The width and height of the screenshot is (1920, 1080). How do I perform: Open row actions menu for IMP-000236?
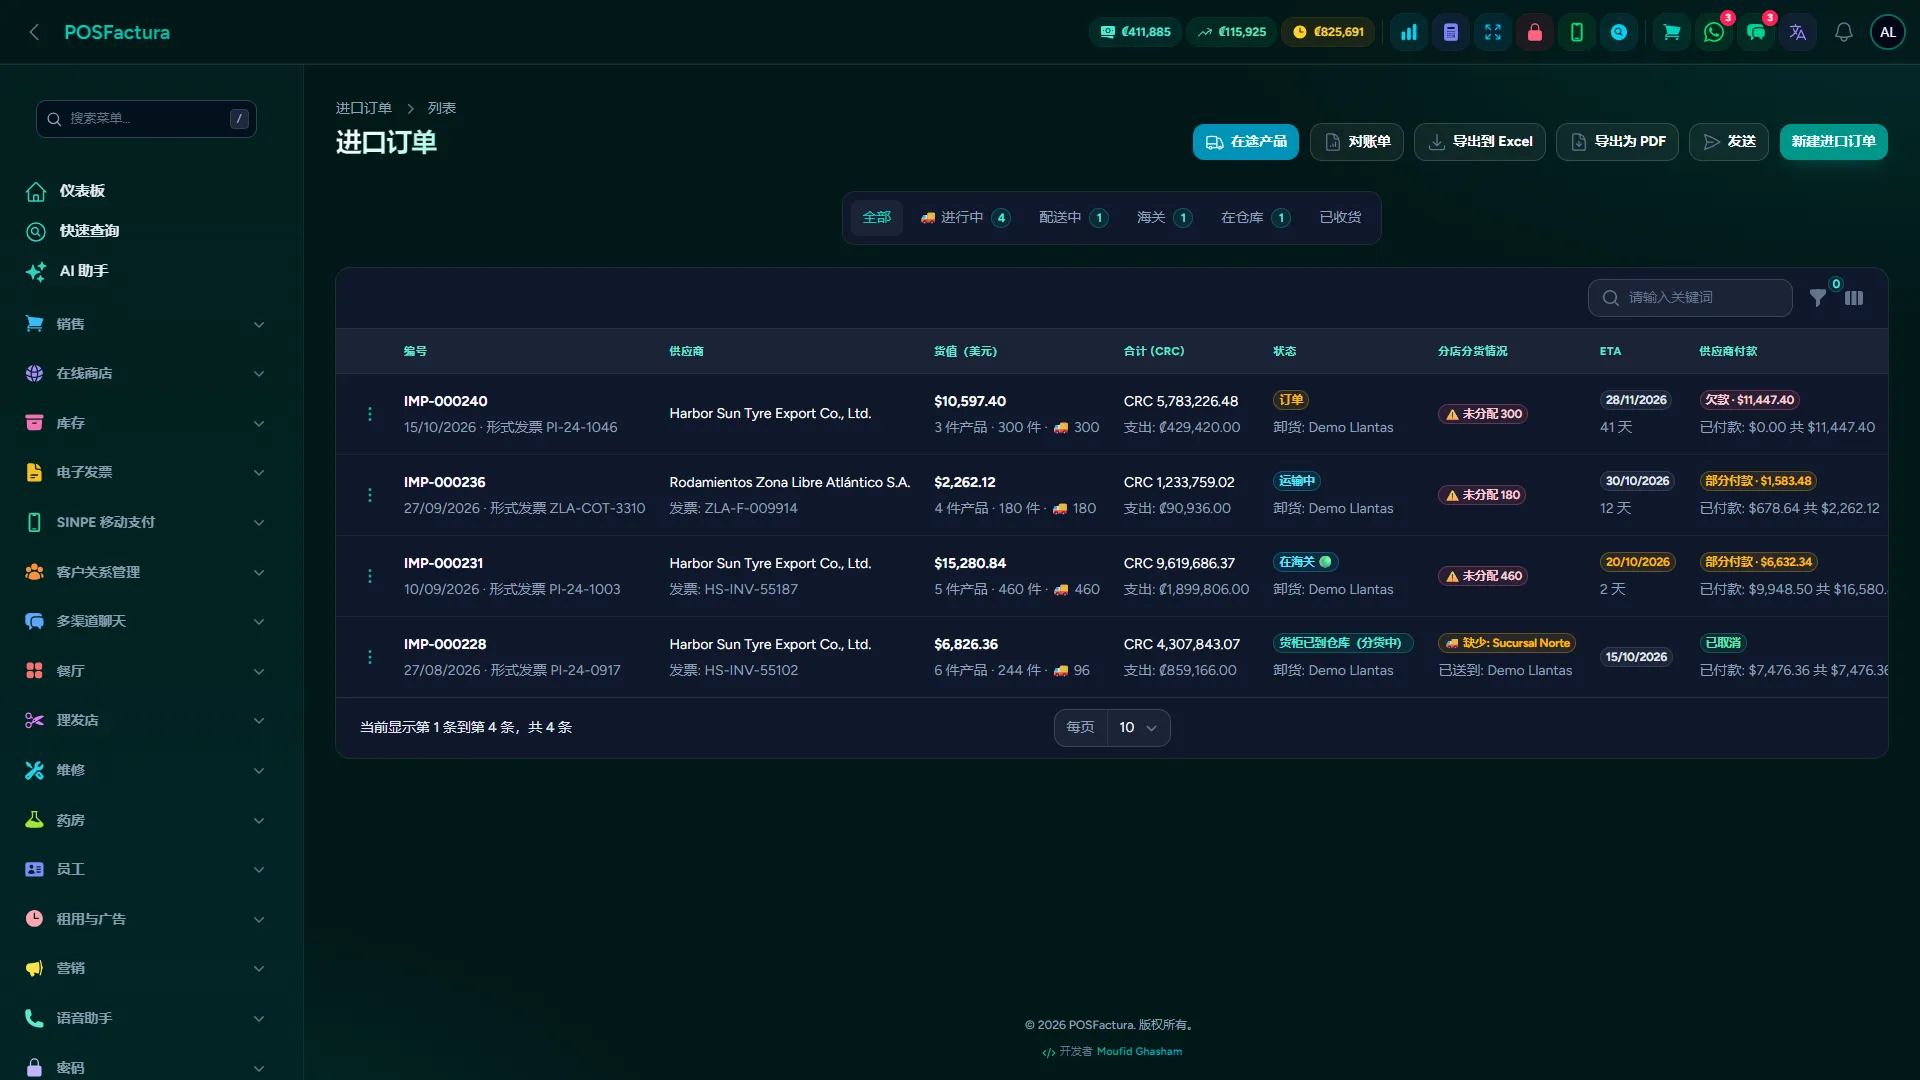pos(370,495)
